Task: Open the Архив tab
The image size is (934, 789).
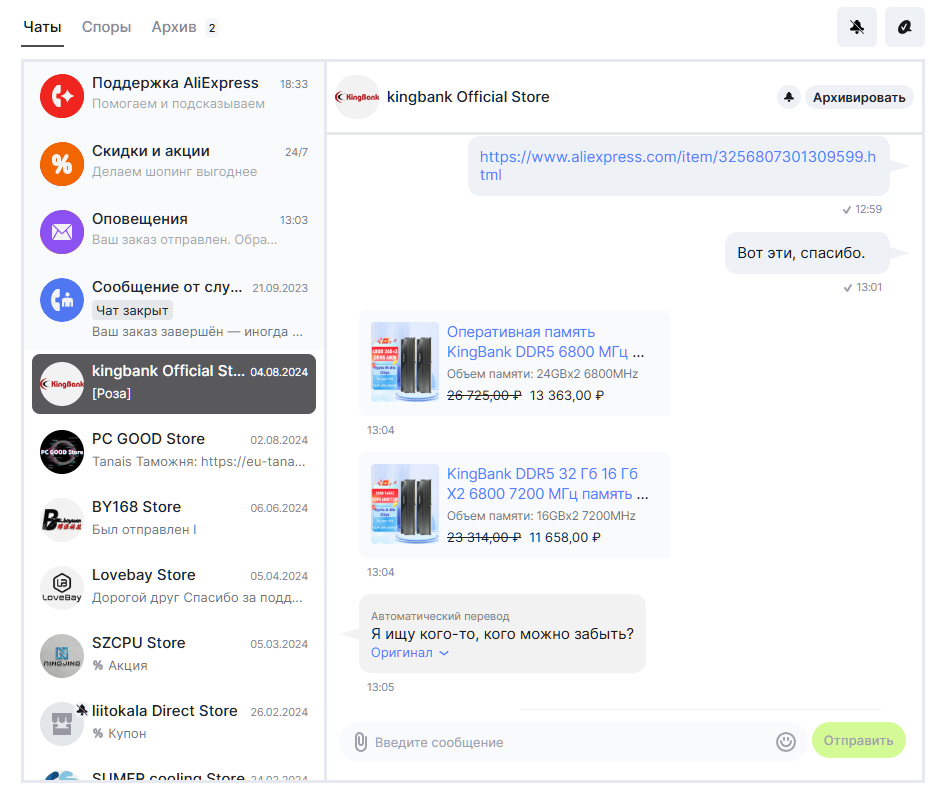Action: coord(174,27)
